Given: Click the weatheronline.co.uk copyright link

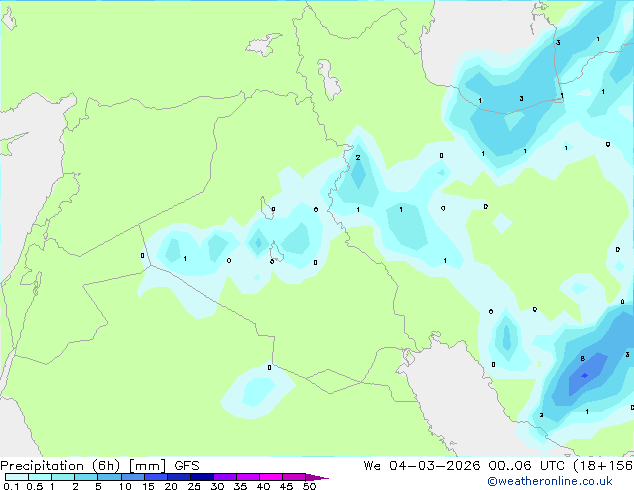Looking at the screenshot, I should click(x=550, y=481).
